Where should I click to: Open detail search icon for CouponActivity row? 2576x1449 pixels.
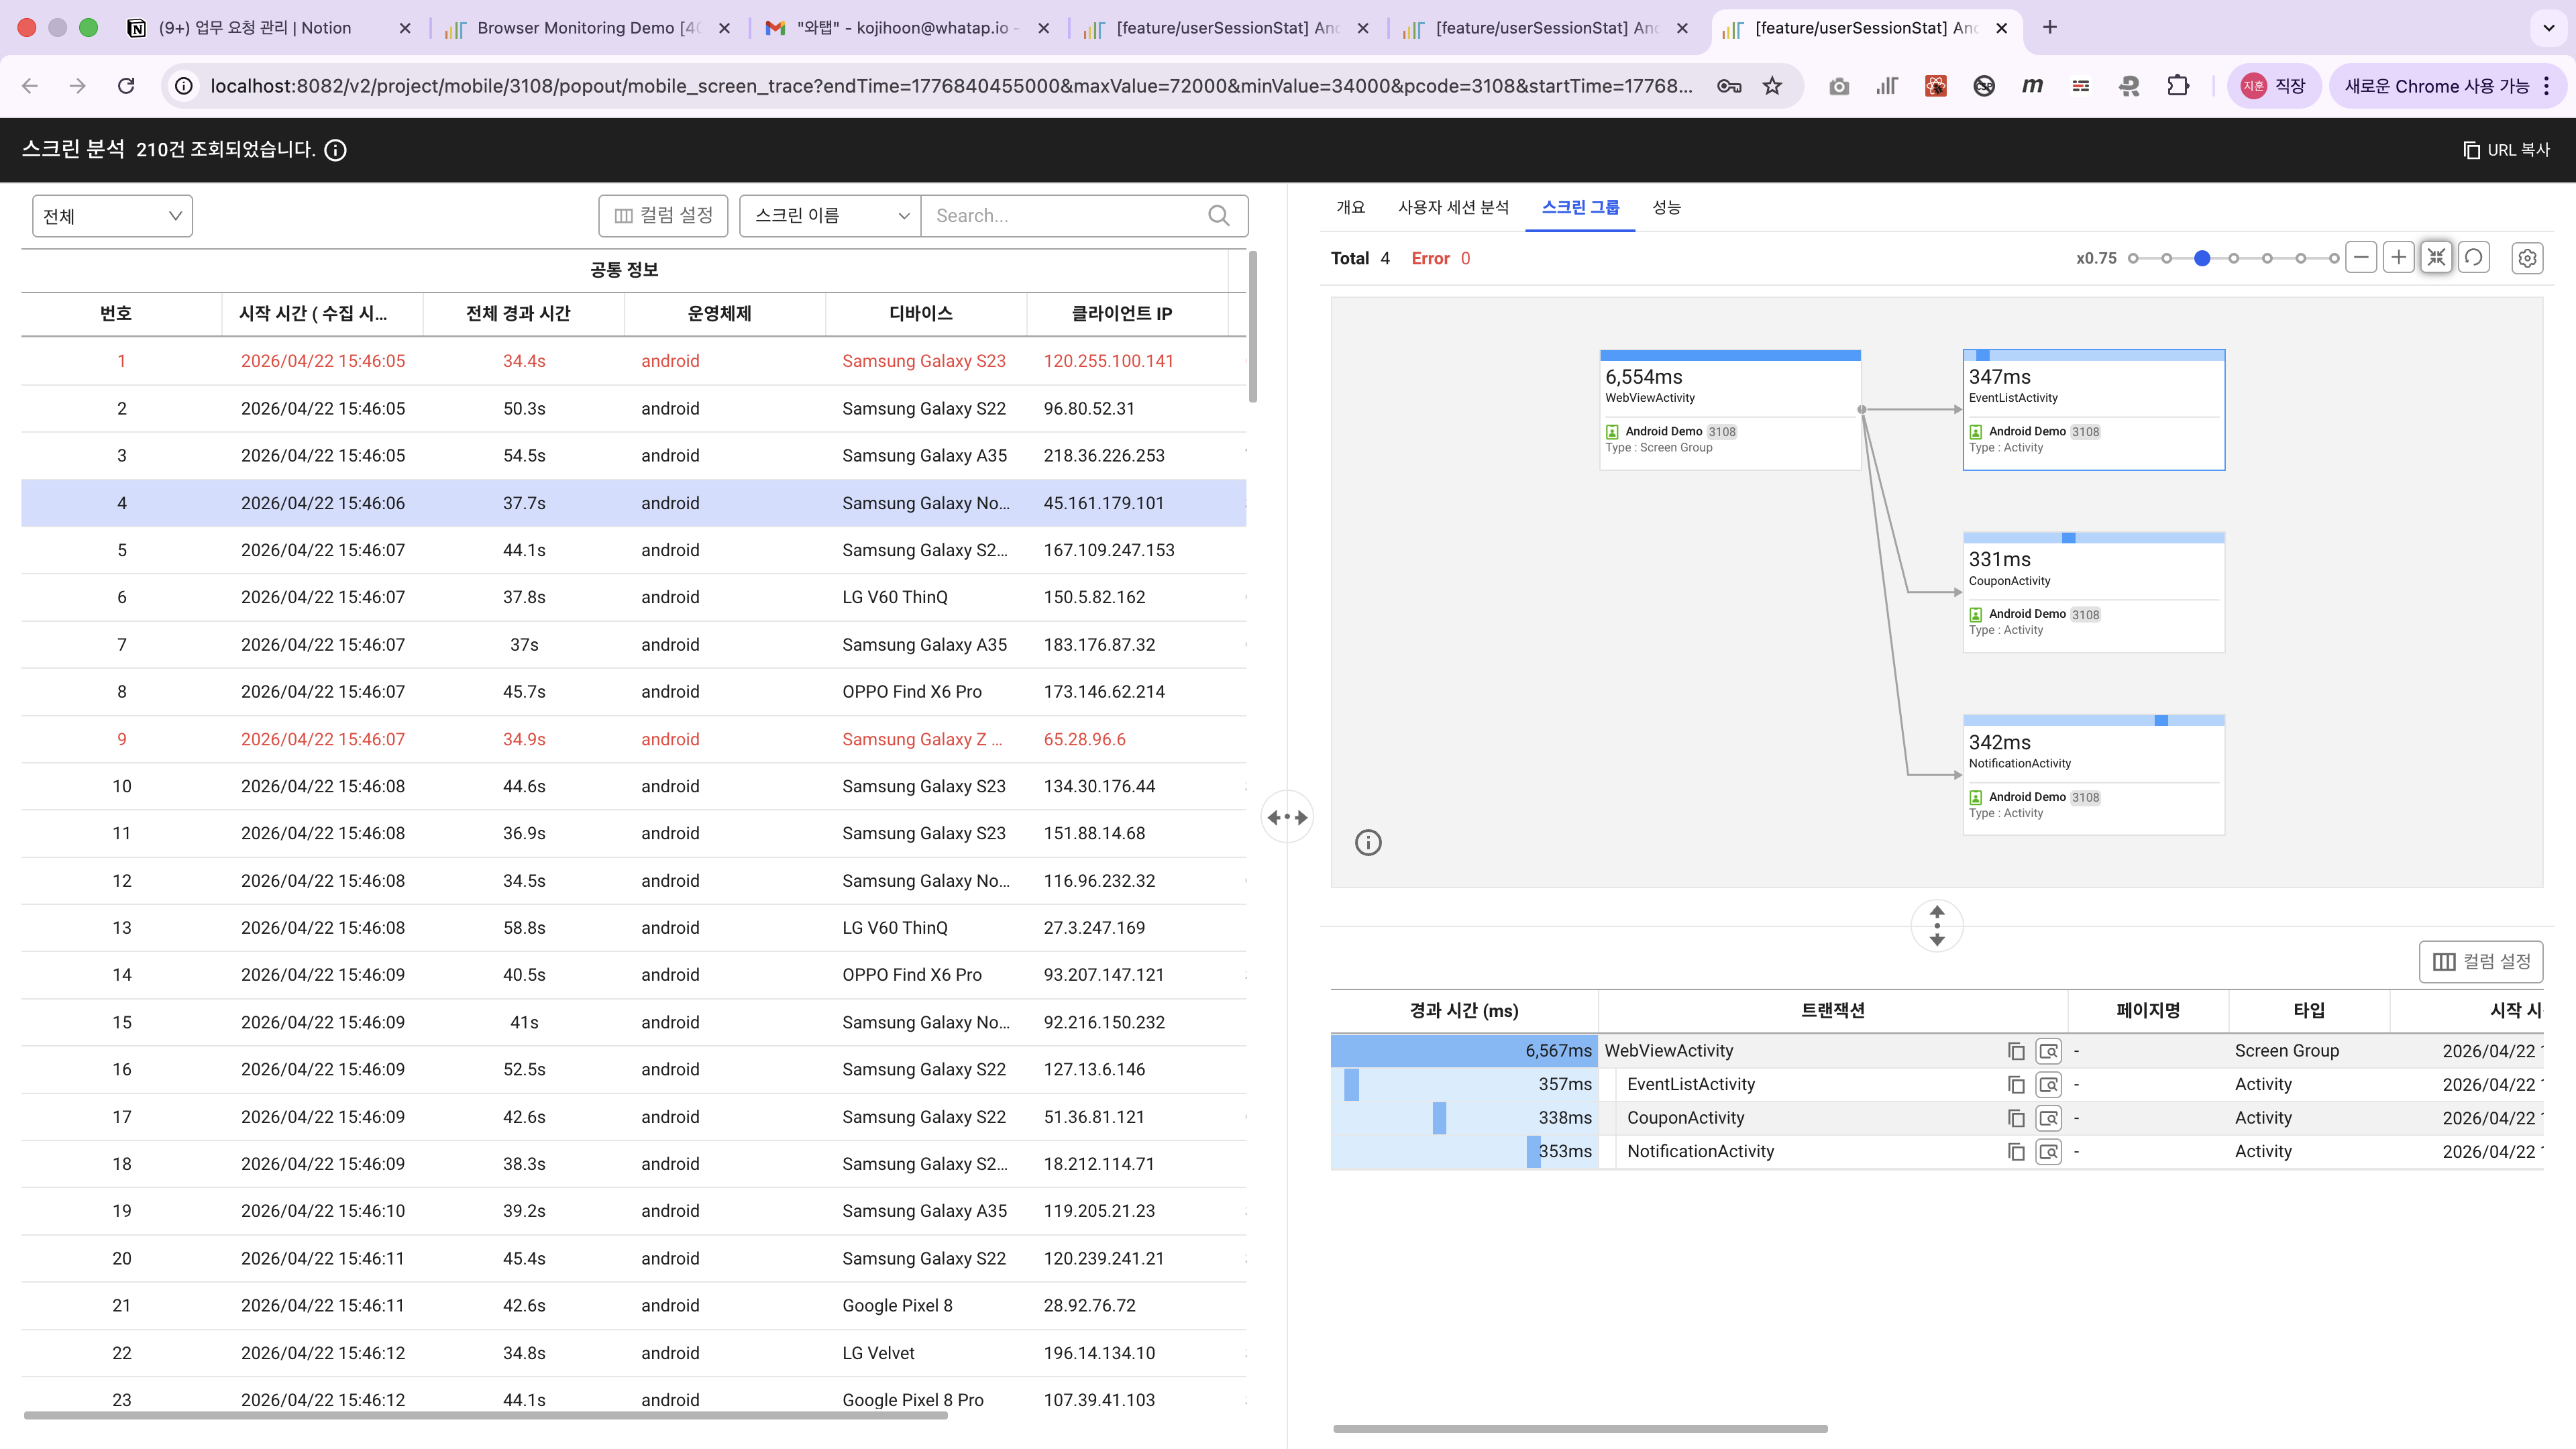point(2049,1118)
